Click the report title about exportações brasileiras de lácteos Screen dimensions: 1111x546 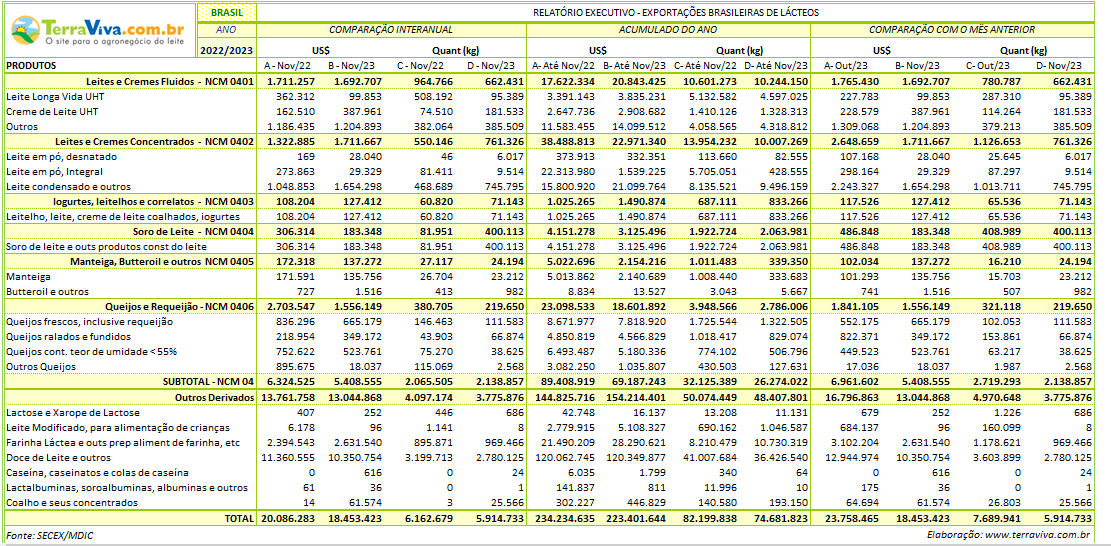pyautogui.click(x=672, y=13)
